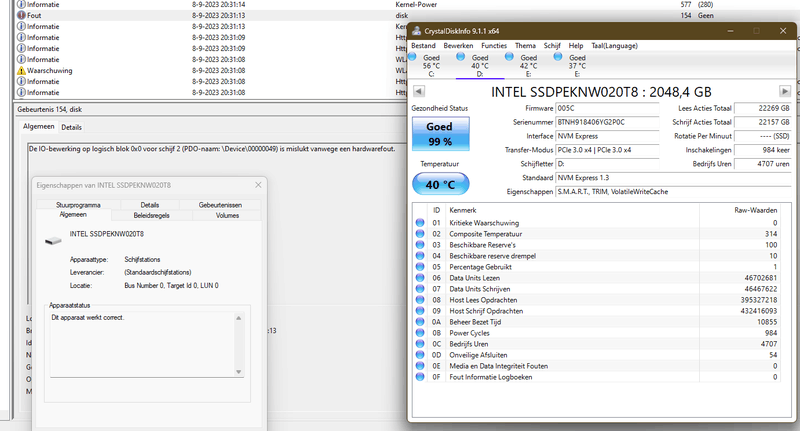800x431 pixels.
Task: Click status orb for Beschikbare Reserve's row 03
Action: [420, 245]
